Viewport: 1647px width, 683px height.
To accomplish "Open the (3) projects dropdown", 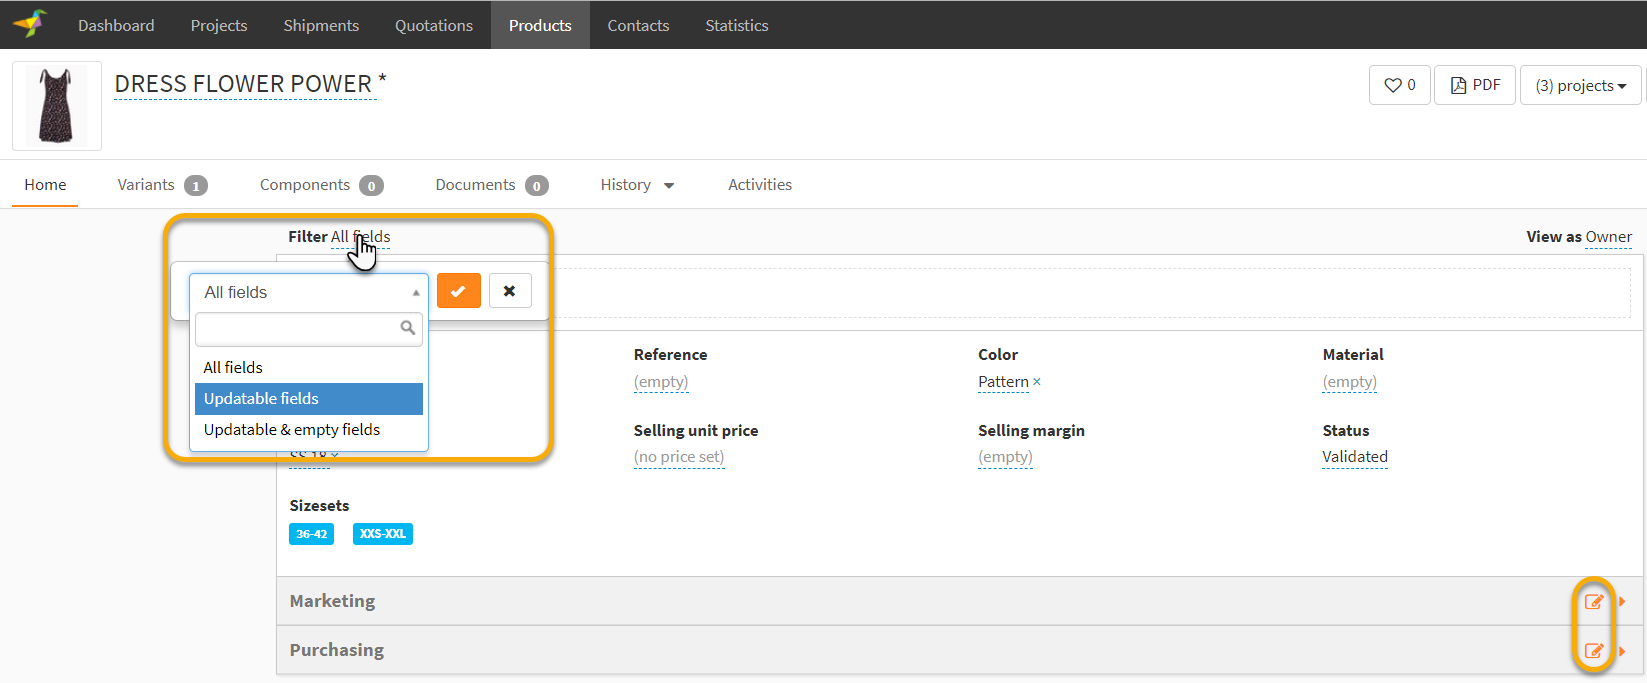I will tap(1580, 85).
